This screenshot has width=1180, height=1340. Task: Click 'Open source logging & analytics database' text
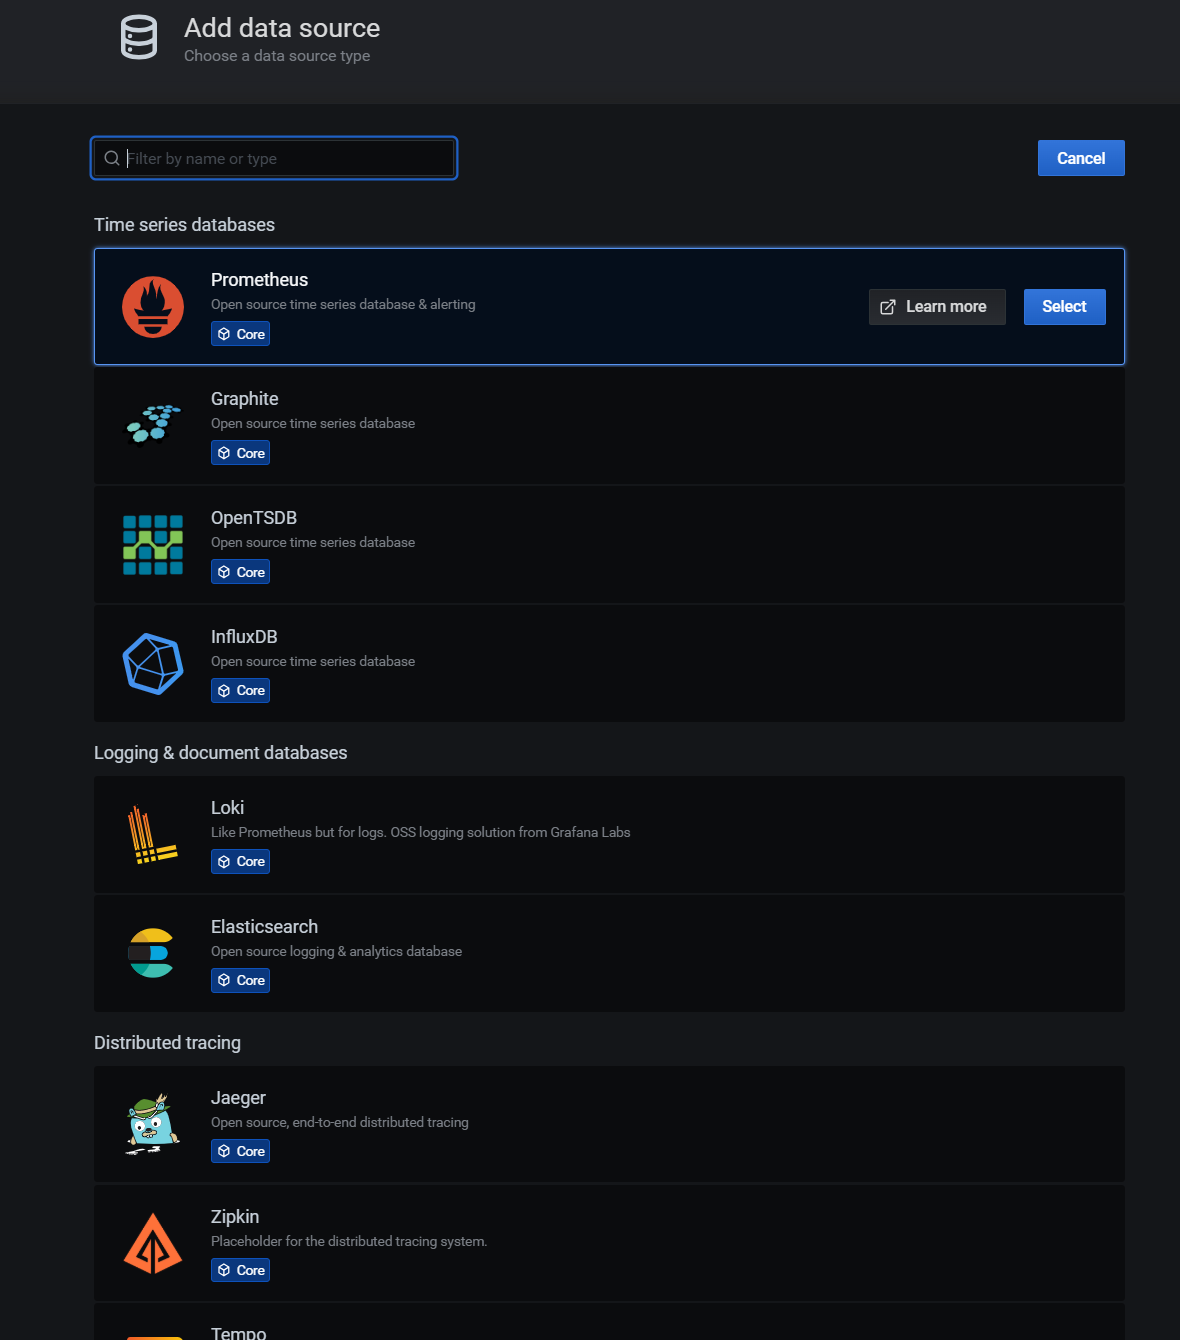pos(336,952)
